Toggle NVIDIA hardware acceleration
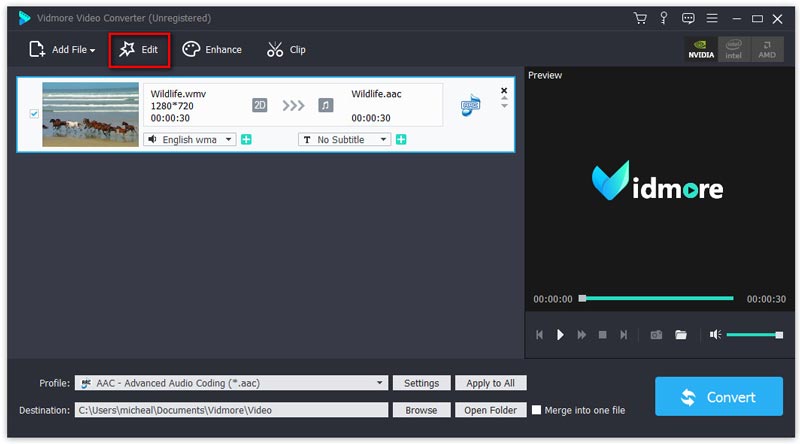This screenshot has height=444, width=800. point(701,50)
